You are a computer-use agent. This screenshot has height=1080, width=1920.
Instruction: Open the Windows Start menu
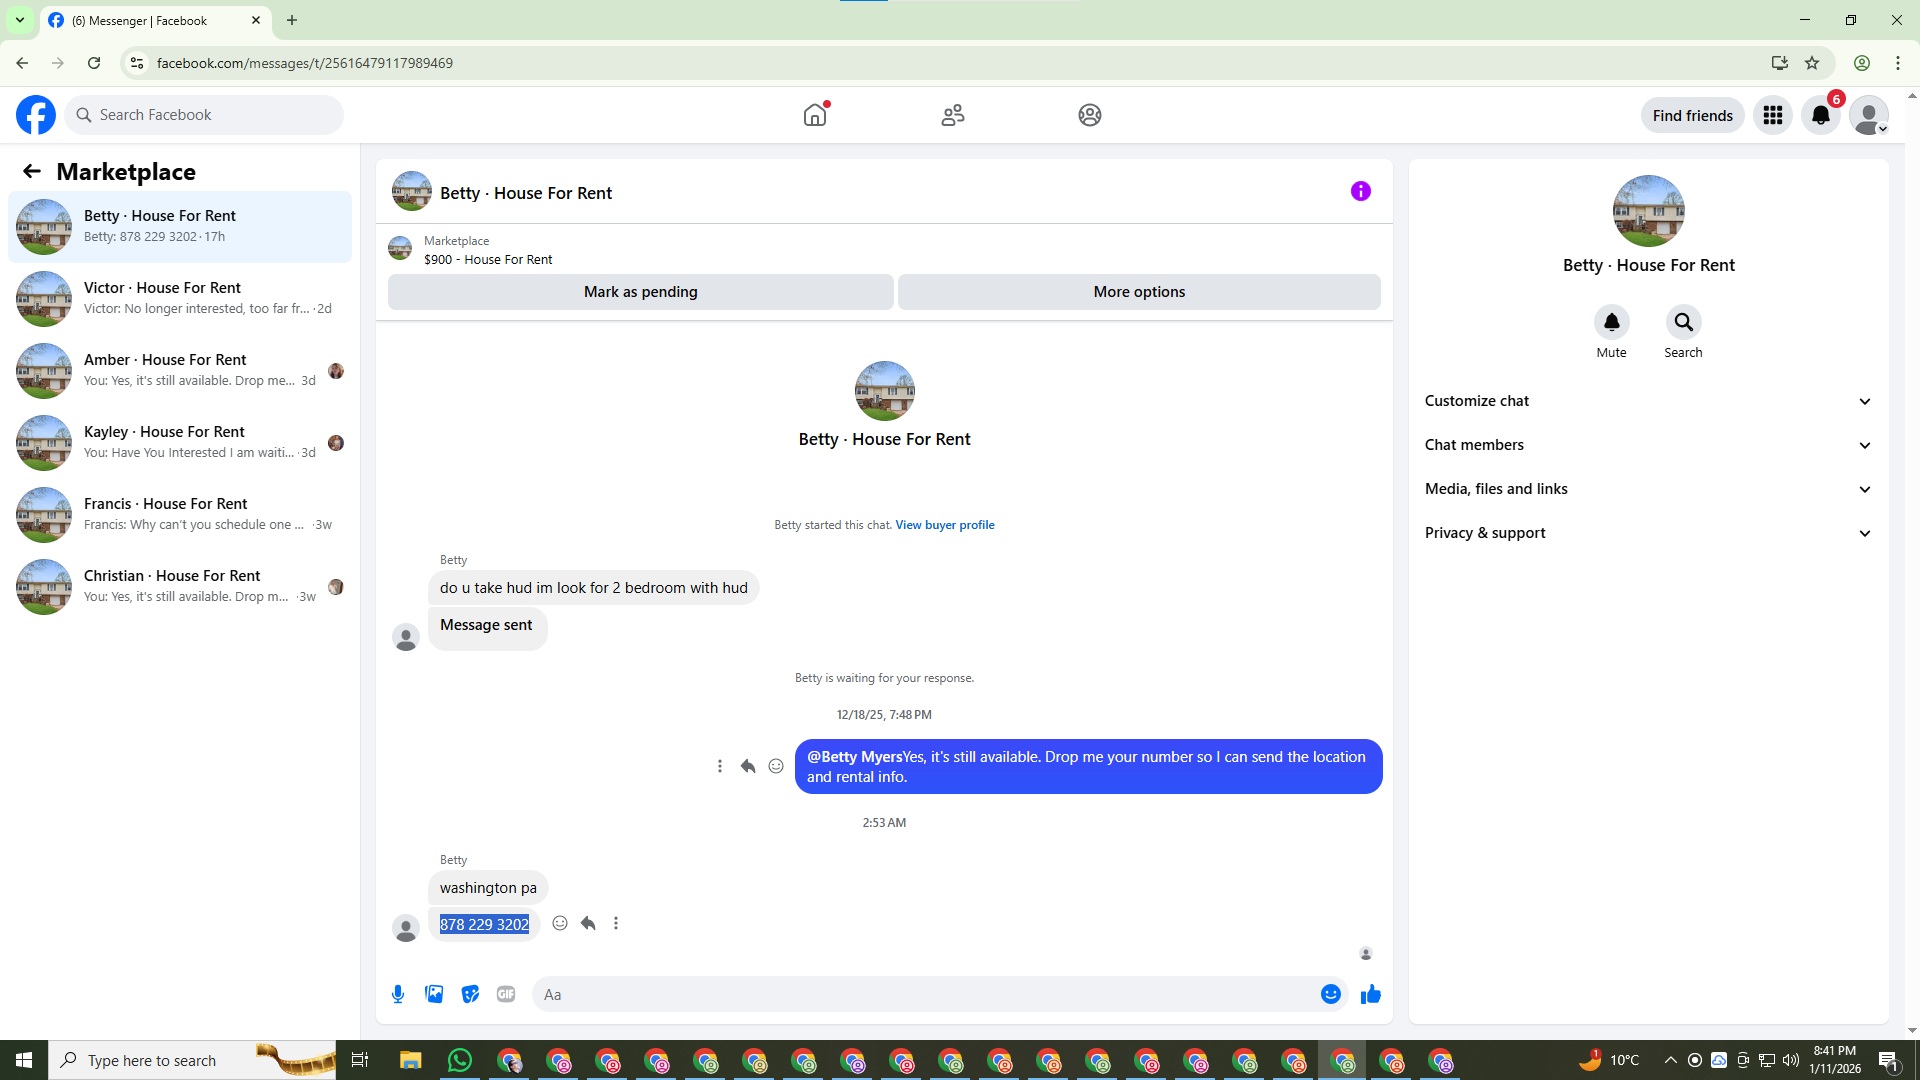(24, 1060)
